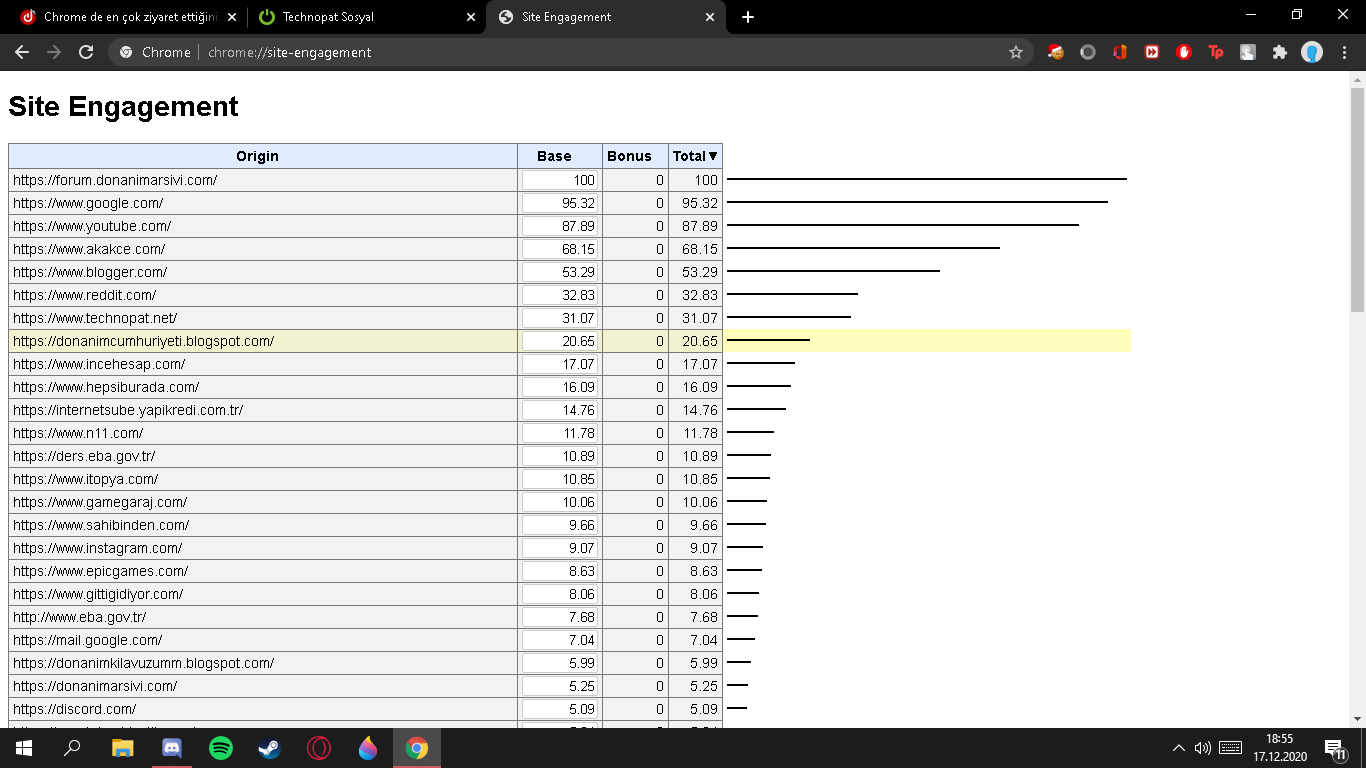Sort the table by the Origin header
Image resolution: width=1366 pixels, height=768 pixels.
263,156
